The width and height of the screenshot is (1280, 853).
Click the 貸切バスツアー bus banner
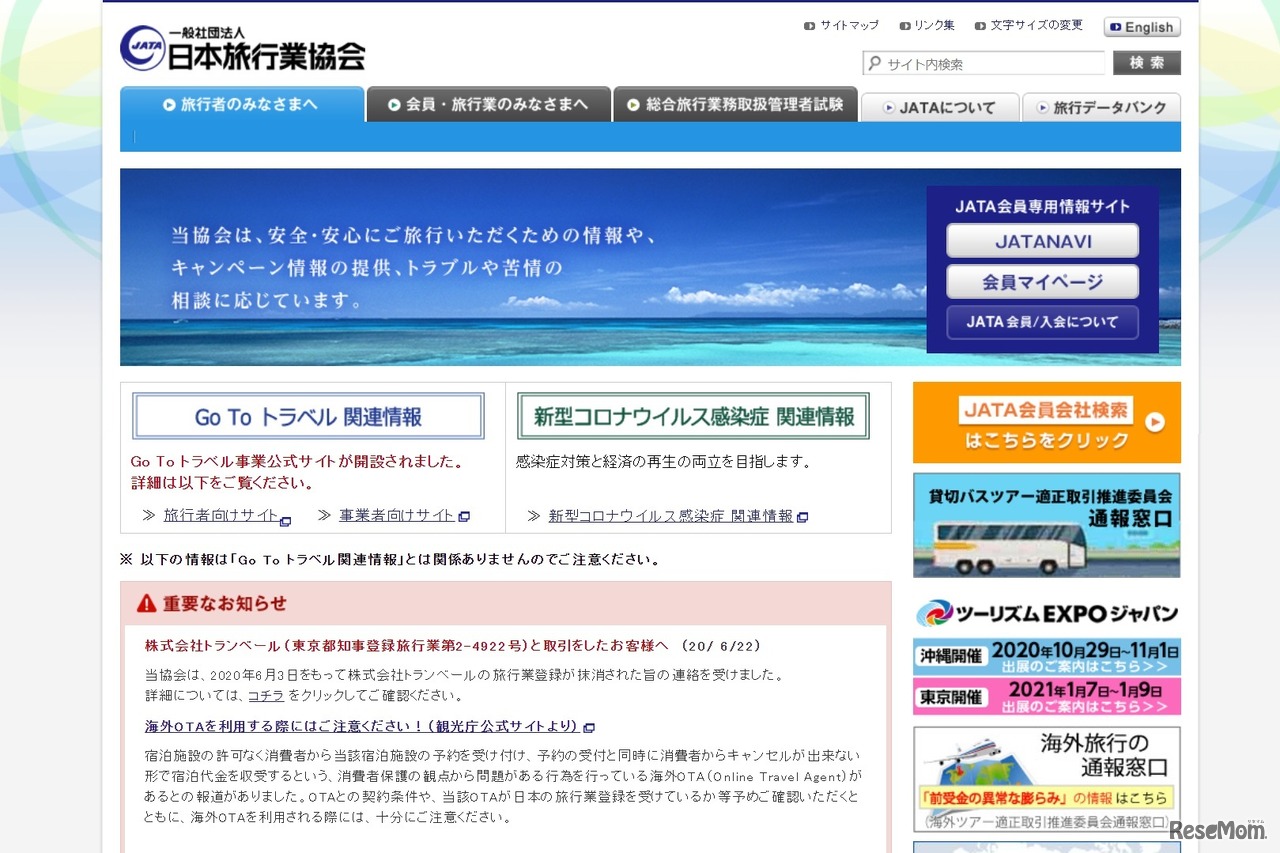point(1045,524)
